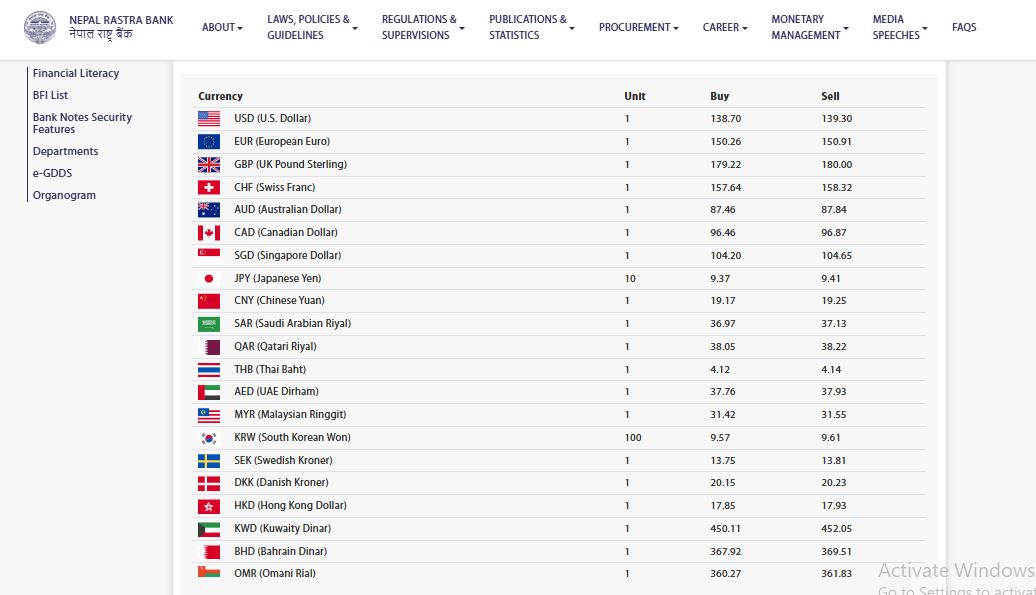Expand the CAREER dropdown menu
Screen dimensions: 1036x595
(725, 27)
